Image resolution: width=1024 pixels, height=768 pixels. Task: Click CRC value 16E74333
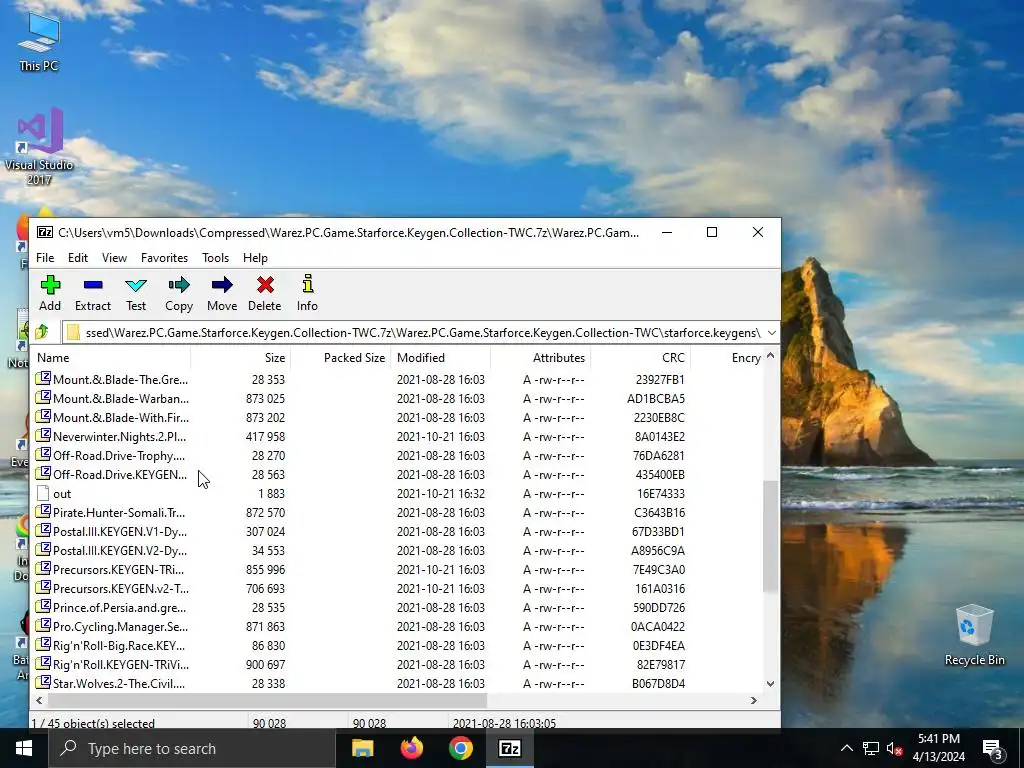[x=661, y=494]
